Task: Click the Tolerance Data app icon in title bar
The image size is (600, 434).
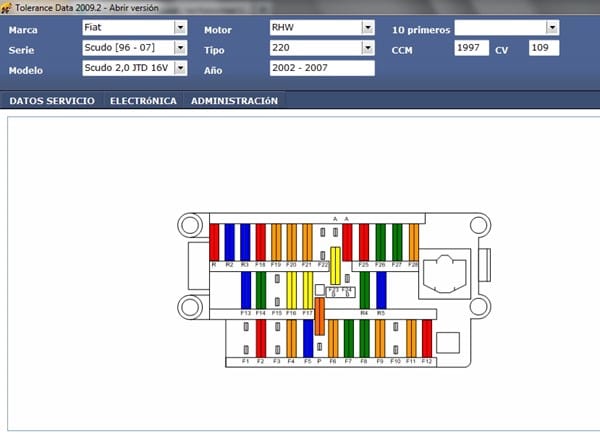Action: click(x=6, y=7)
